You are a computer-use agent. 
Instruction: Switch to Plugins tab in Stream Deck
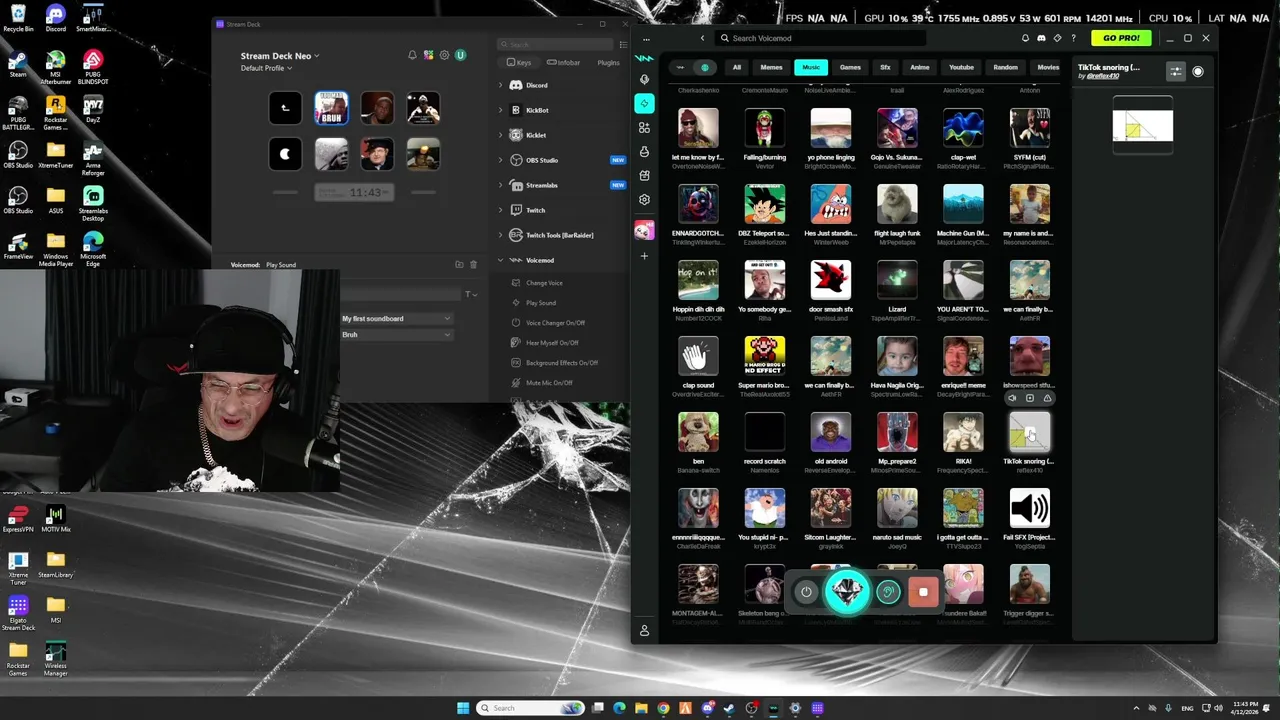608,63
